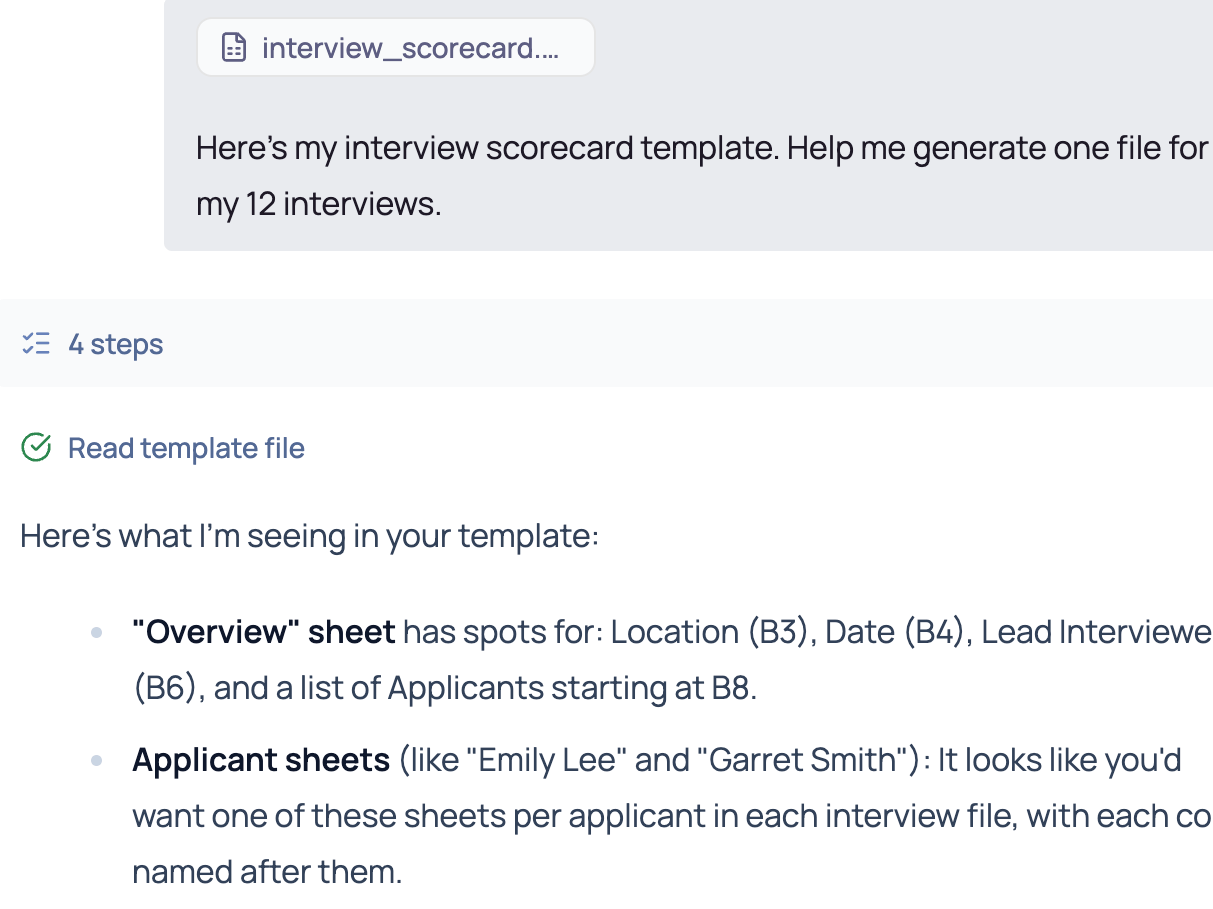Click the "Here's my interview scorecard template" message line

point(700,148)
